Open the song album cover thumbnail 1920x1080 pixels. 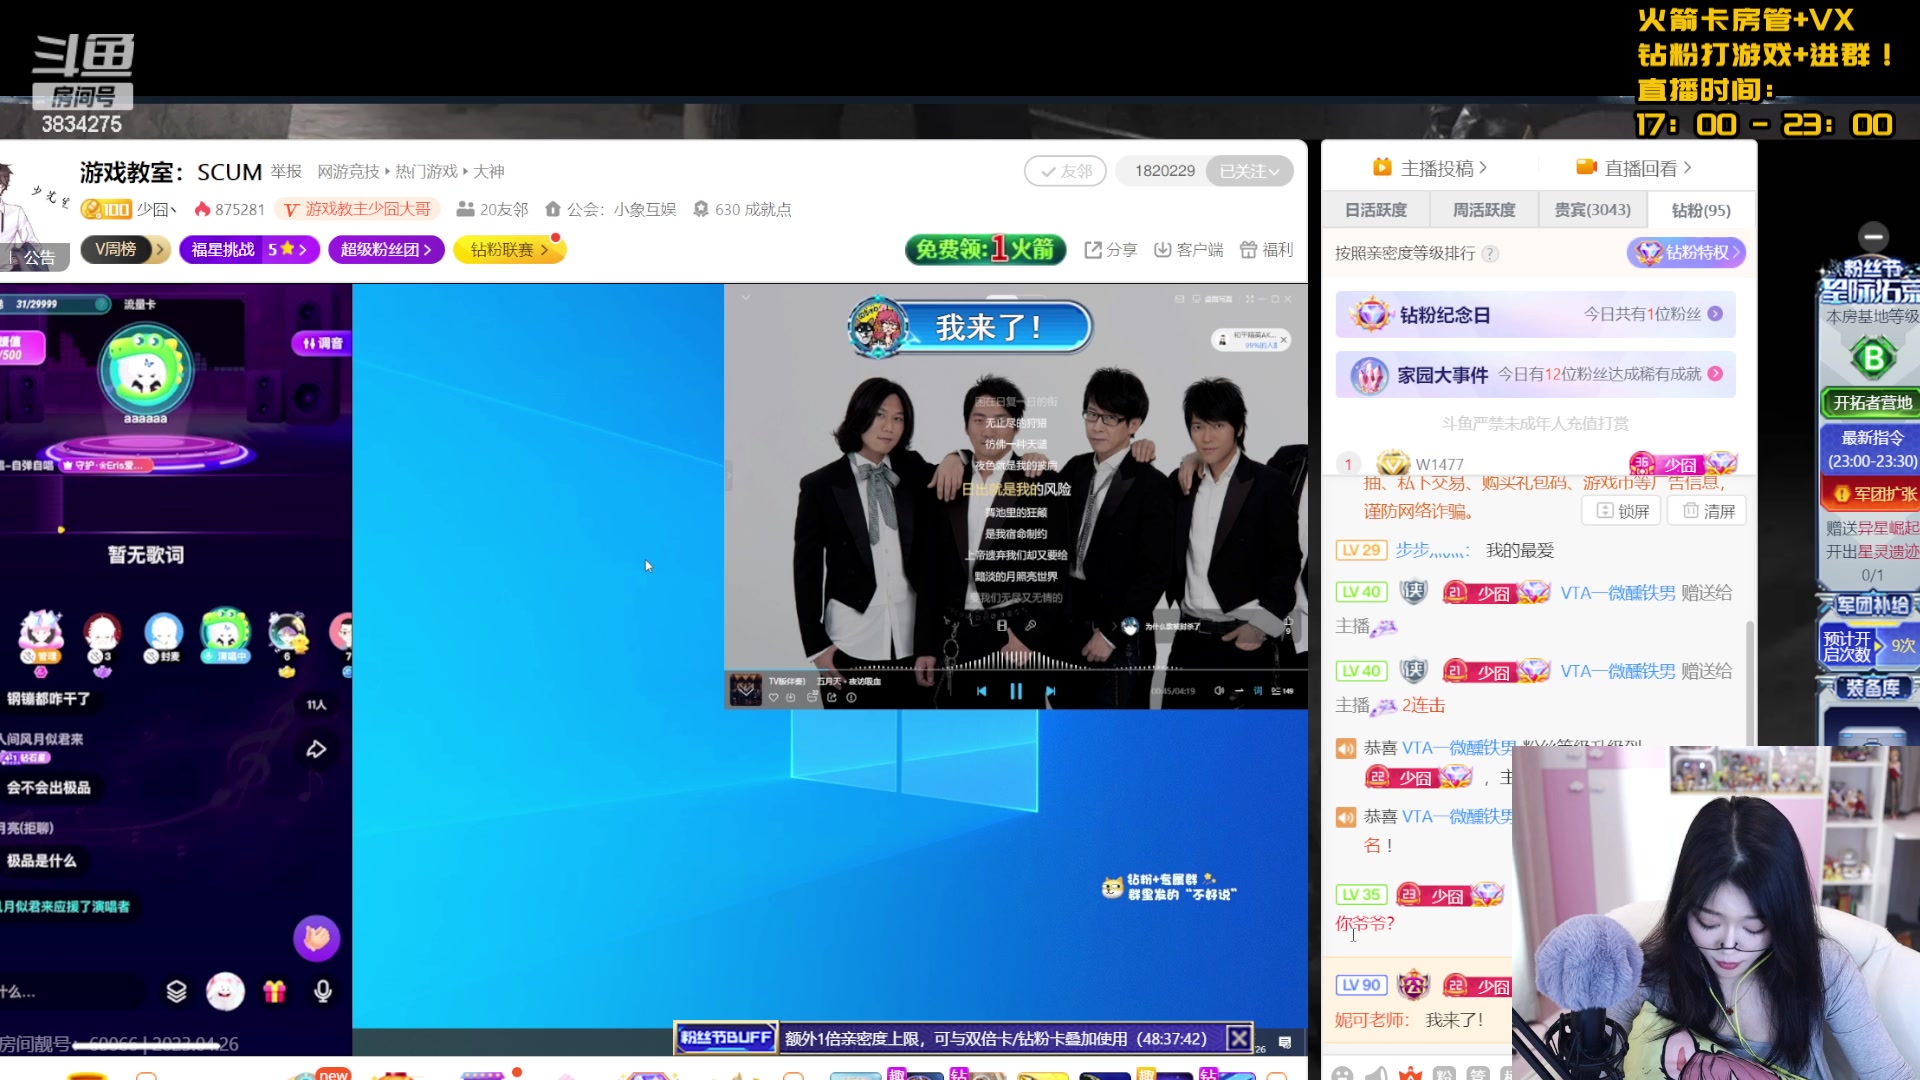click(745, 690)
